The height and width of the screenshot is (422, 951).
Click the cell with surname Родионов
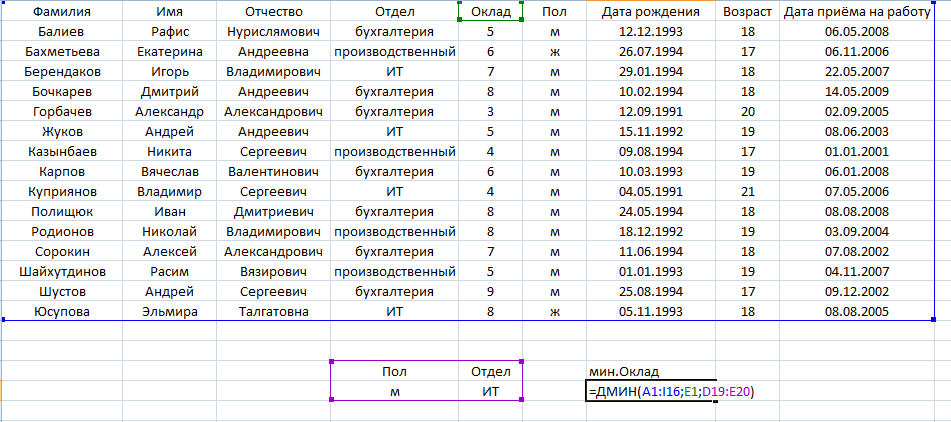pyautogui.click(x=61, y=232)
